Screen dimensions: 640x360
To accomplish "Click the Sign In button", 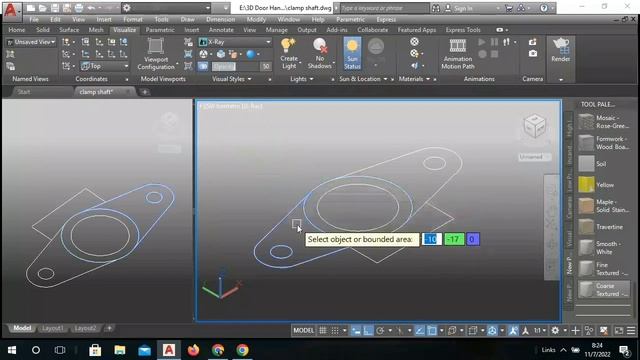I will pyautogui.click(x=459, y=8).
